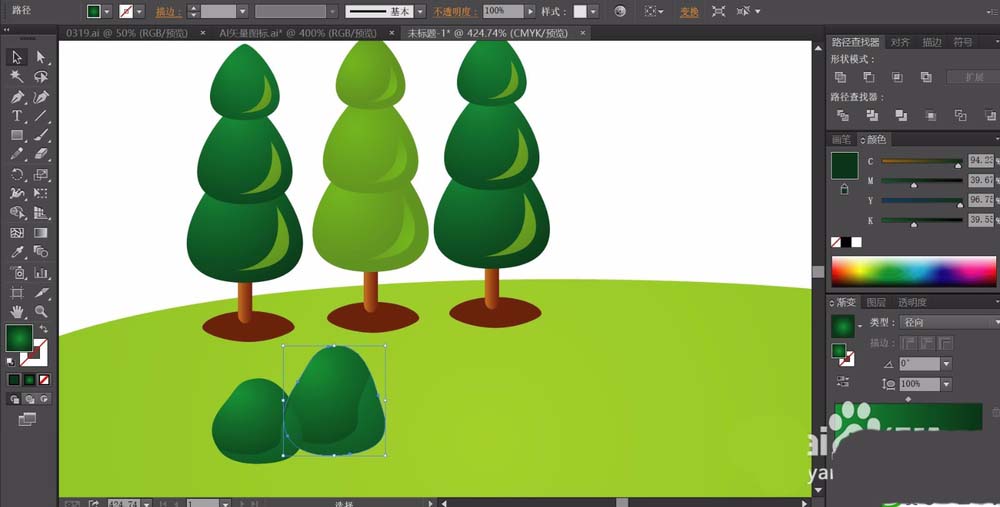Click the 不透明度 opacity link
Image resolution: width=1000 pixels, height=507 pixels.
click(455, 11)
